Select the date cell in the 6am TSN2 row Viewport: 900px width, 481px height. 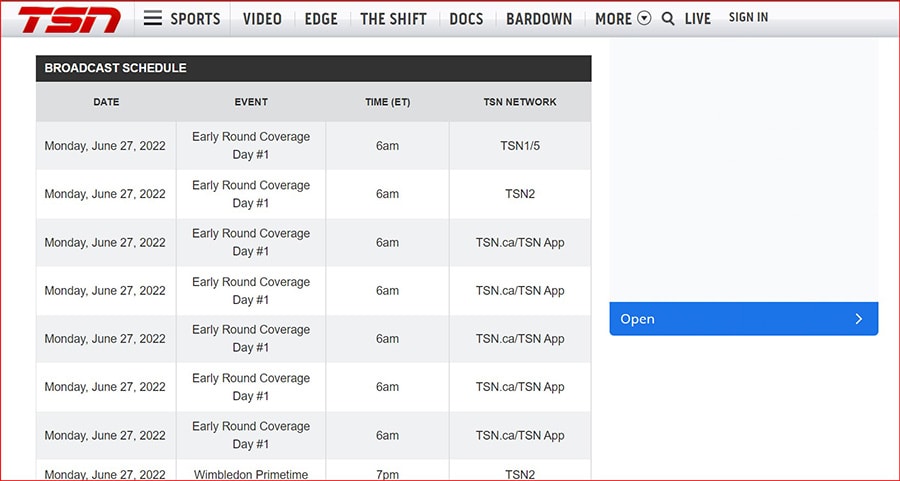pyautogui.click(x=106, y=194)
